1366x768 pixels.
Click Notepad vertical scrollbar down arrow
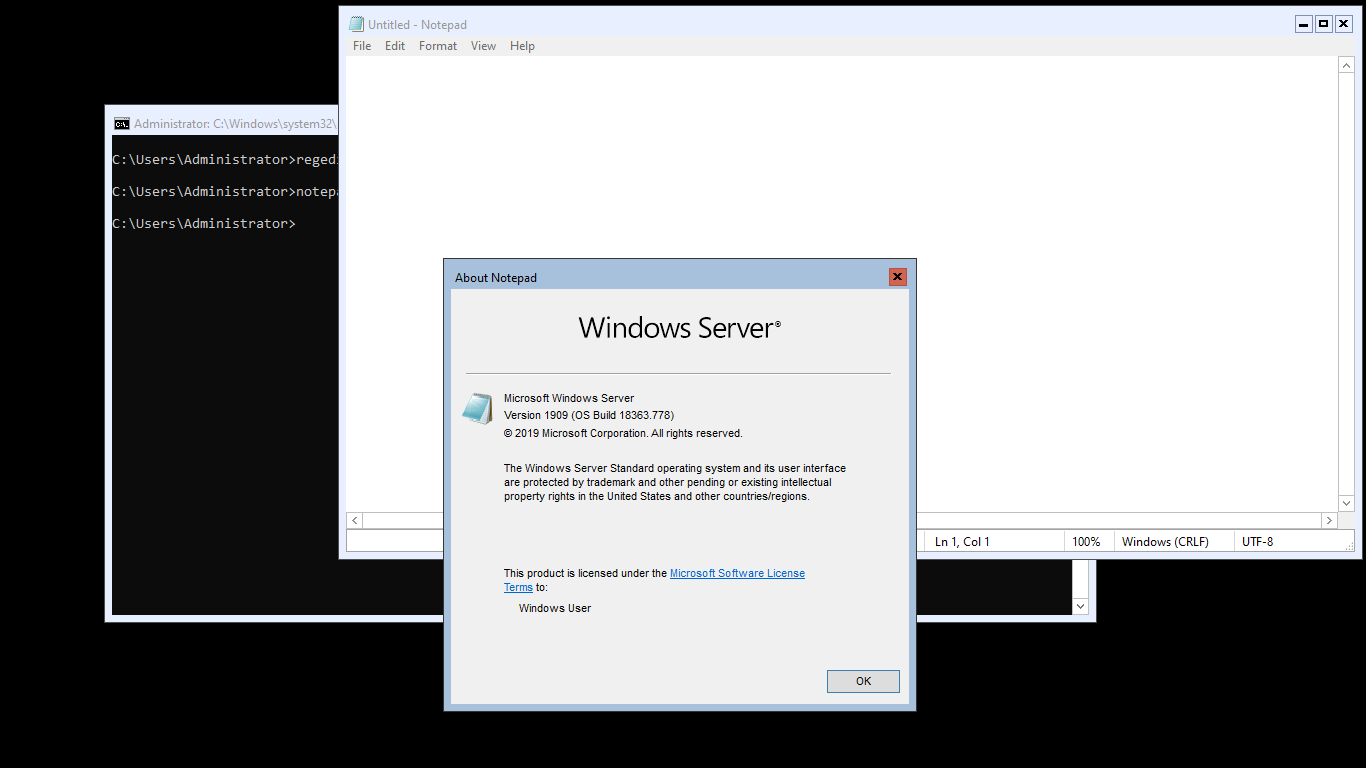point(1346,503)
